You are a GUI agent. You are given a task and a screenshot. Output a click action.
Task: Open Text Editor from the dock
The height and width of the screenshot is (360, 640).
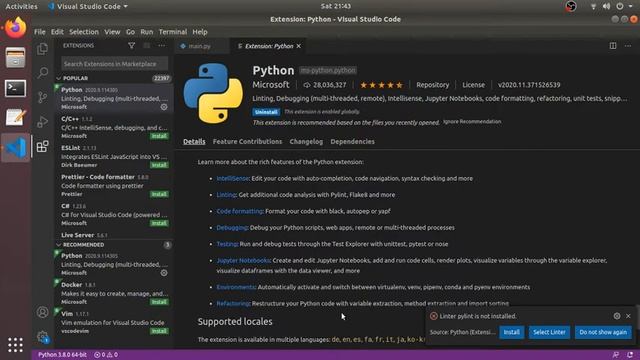pyautogui.click(x=16, y=118)
